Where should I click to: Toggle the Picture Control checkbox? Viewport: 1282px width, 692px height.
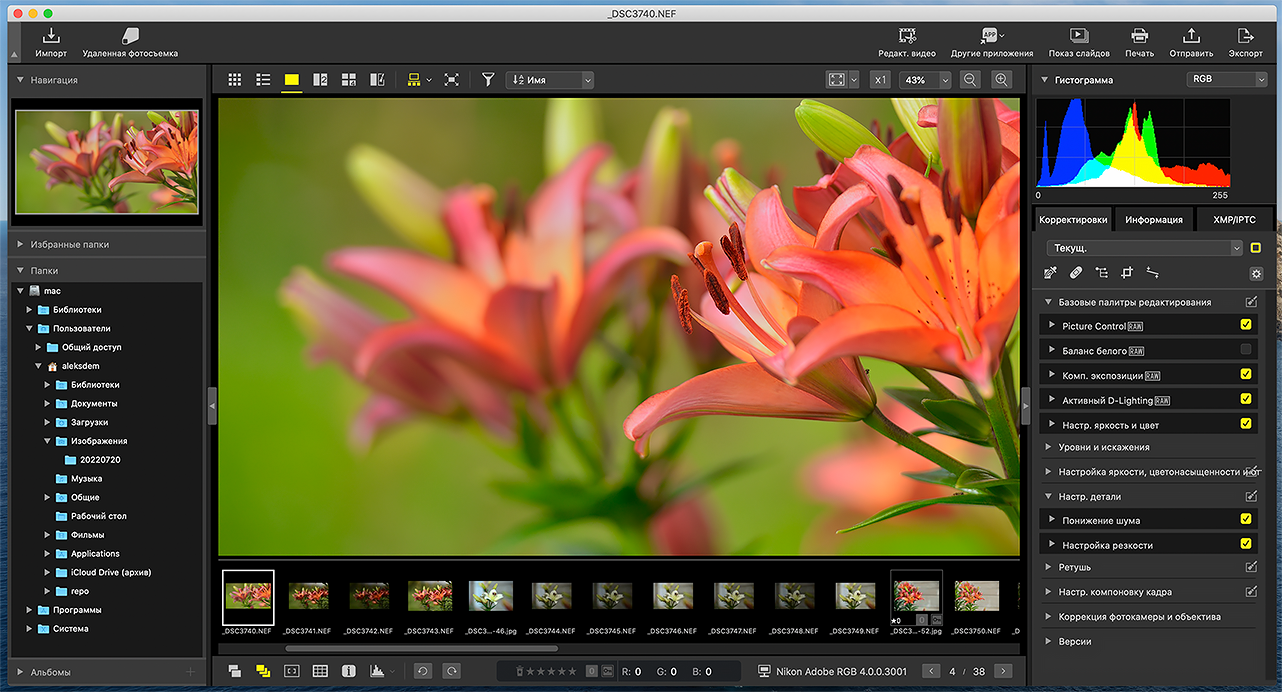[x=1246, y=325]
